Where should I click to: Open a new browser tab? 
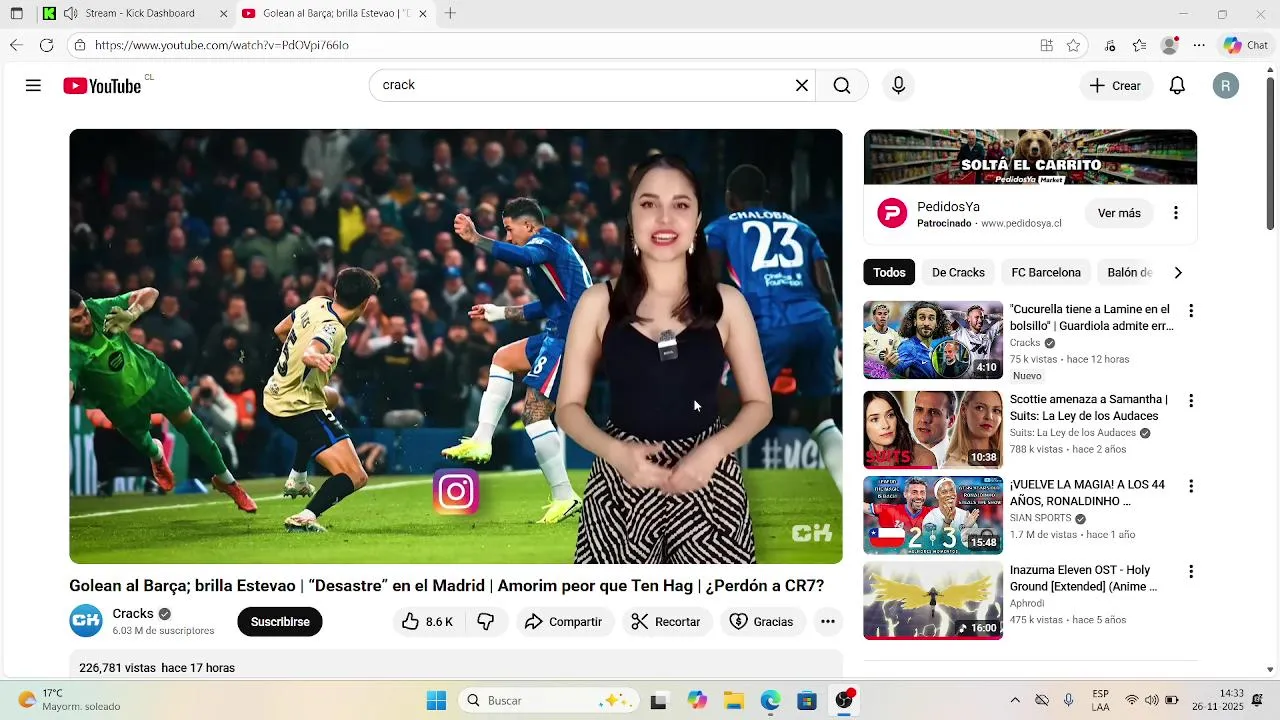pos(450,14)
